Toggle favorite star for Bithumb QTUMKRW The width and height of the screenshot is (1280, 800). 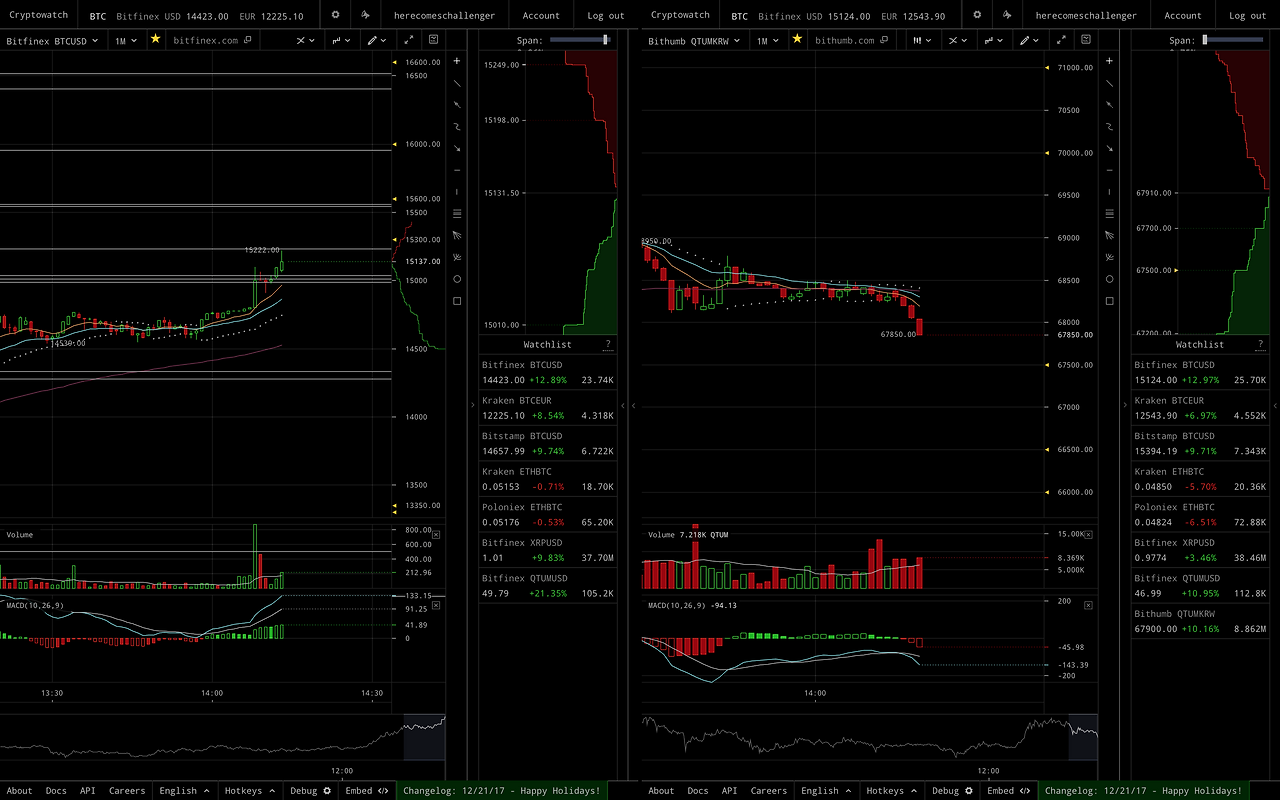[x=797, y=40]
